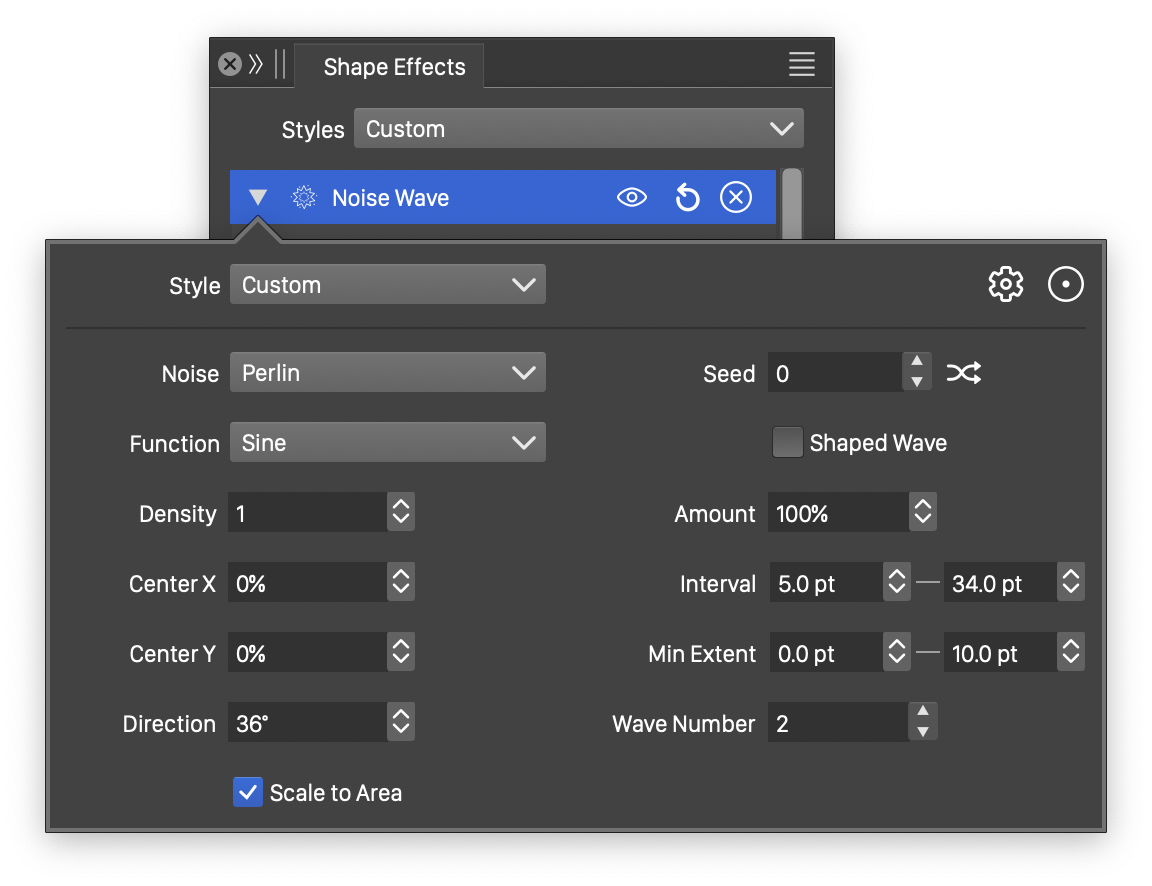Select the Shape Effects tab
Viewport: 1152px width, 886px height.
click(x=394, y=67)
